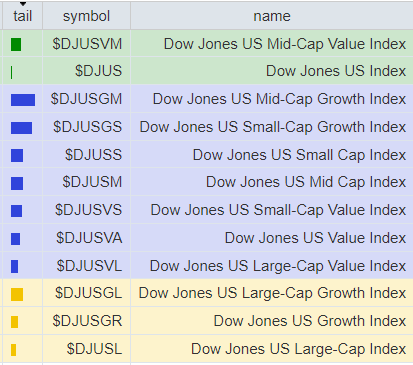Click the green tail bar for $DJUSVM

pos(16,45)
